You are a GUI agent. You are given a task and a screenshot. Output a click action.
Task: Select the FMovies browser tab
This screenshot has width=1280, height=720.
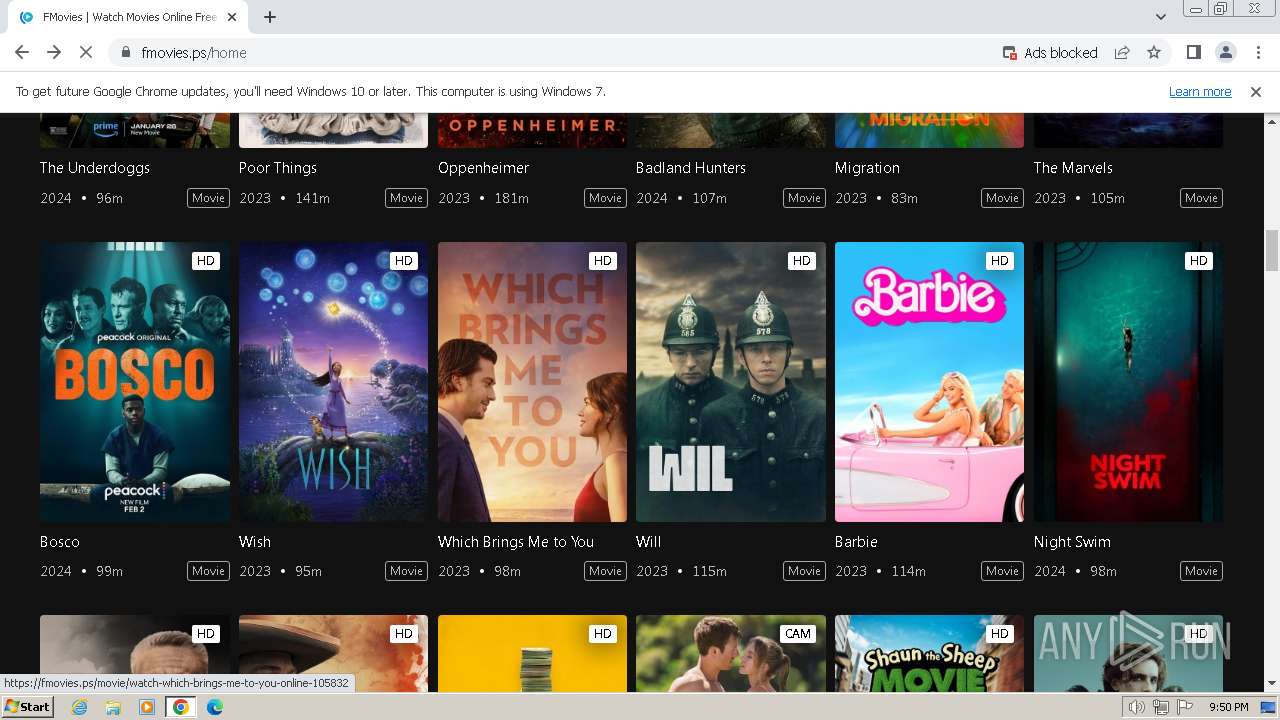click(128, 17)
